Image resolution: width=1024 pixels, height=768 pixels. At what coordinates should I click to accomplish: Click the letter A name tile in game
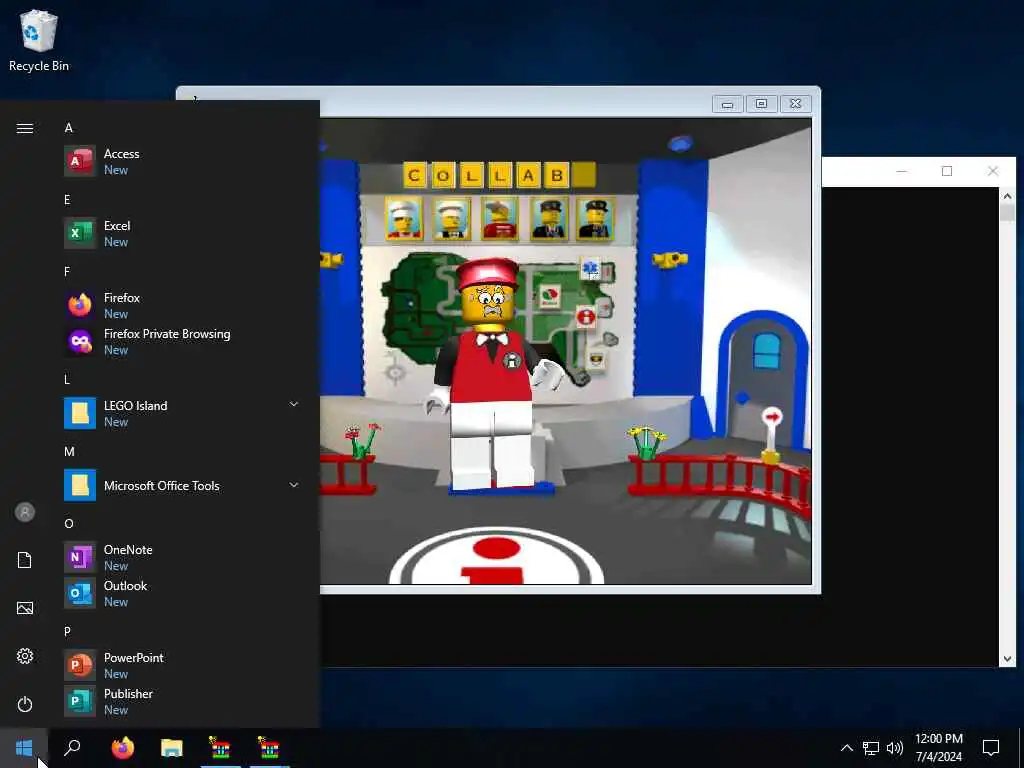[x=528, y=175]
